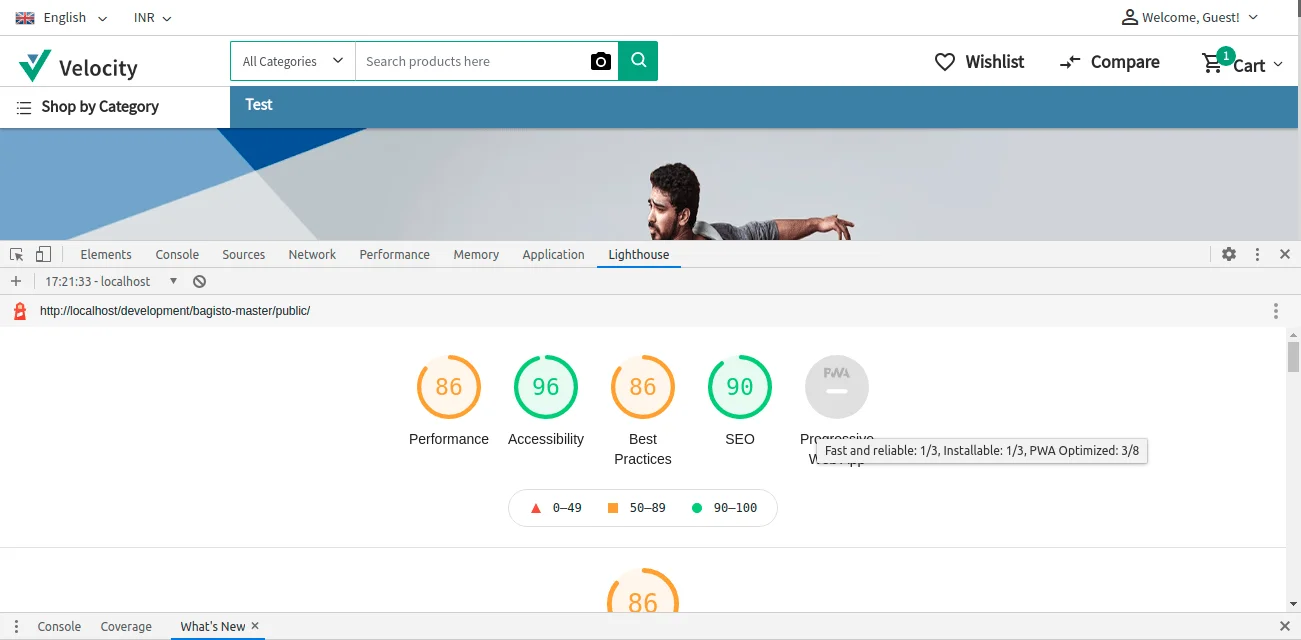Viewport: 1301px width, 640px height.
Task: Click the Test category link
Action: point(259,105)
